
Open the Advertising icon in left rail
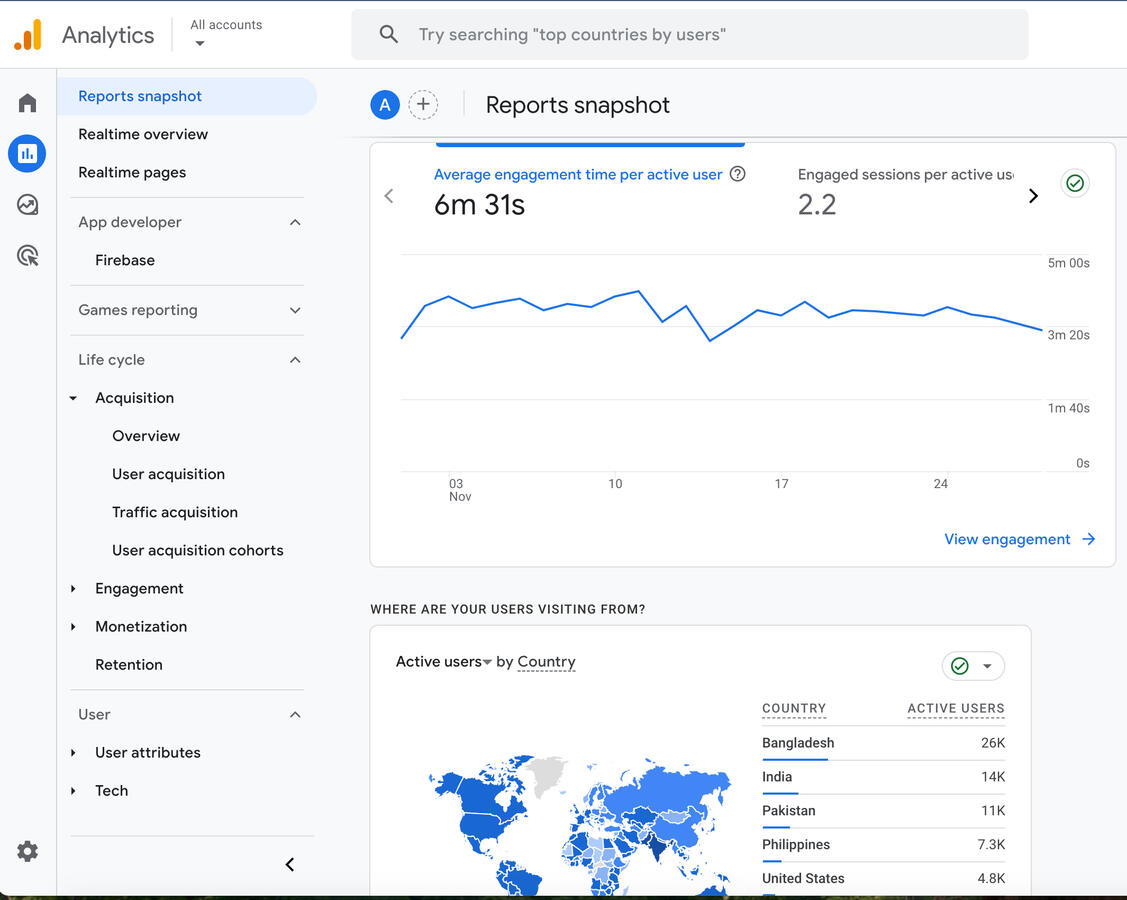pyautogui.click(x=27, y=255)
